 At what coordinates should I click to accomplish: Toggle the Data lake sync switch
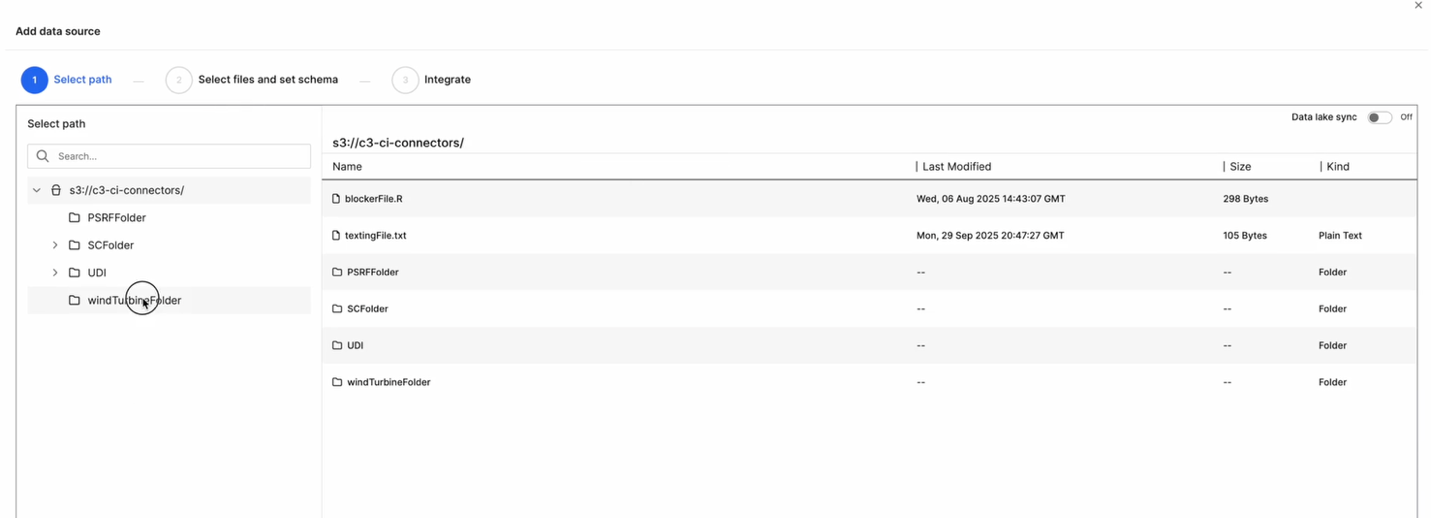click(x=1379, y=117)
